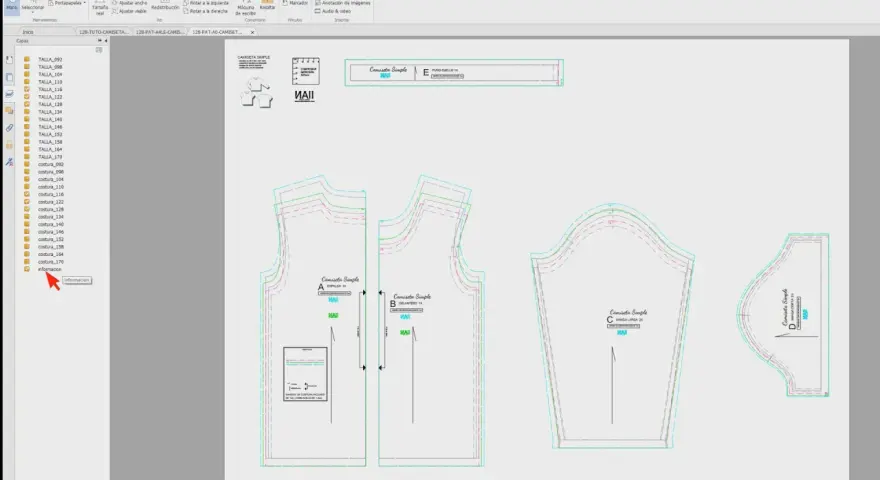This screenshot has width=880, height=480.
Task: Open the Bookmarks panel in sidebar
Action: coord(9,60)
